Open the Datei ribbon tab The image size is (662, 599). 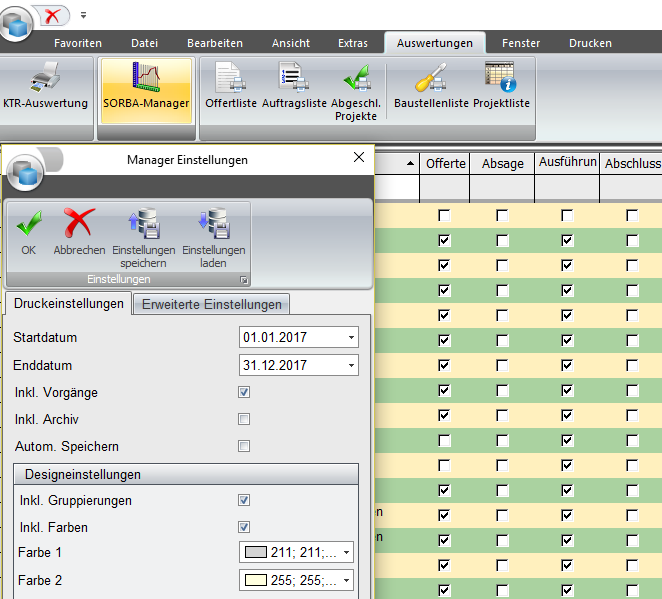tap(144, 43)
